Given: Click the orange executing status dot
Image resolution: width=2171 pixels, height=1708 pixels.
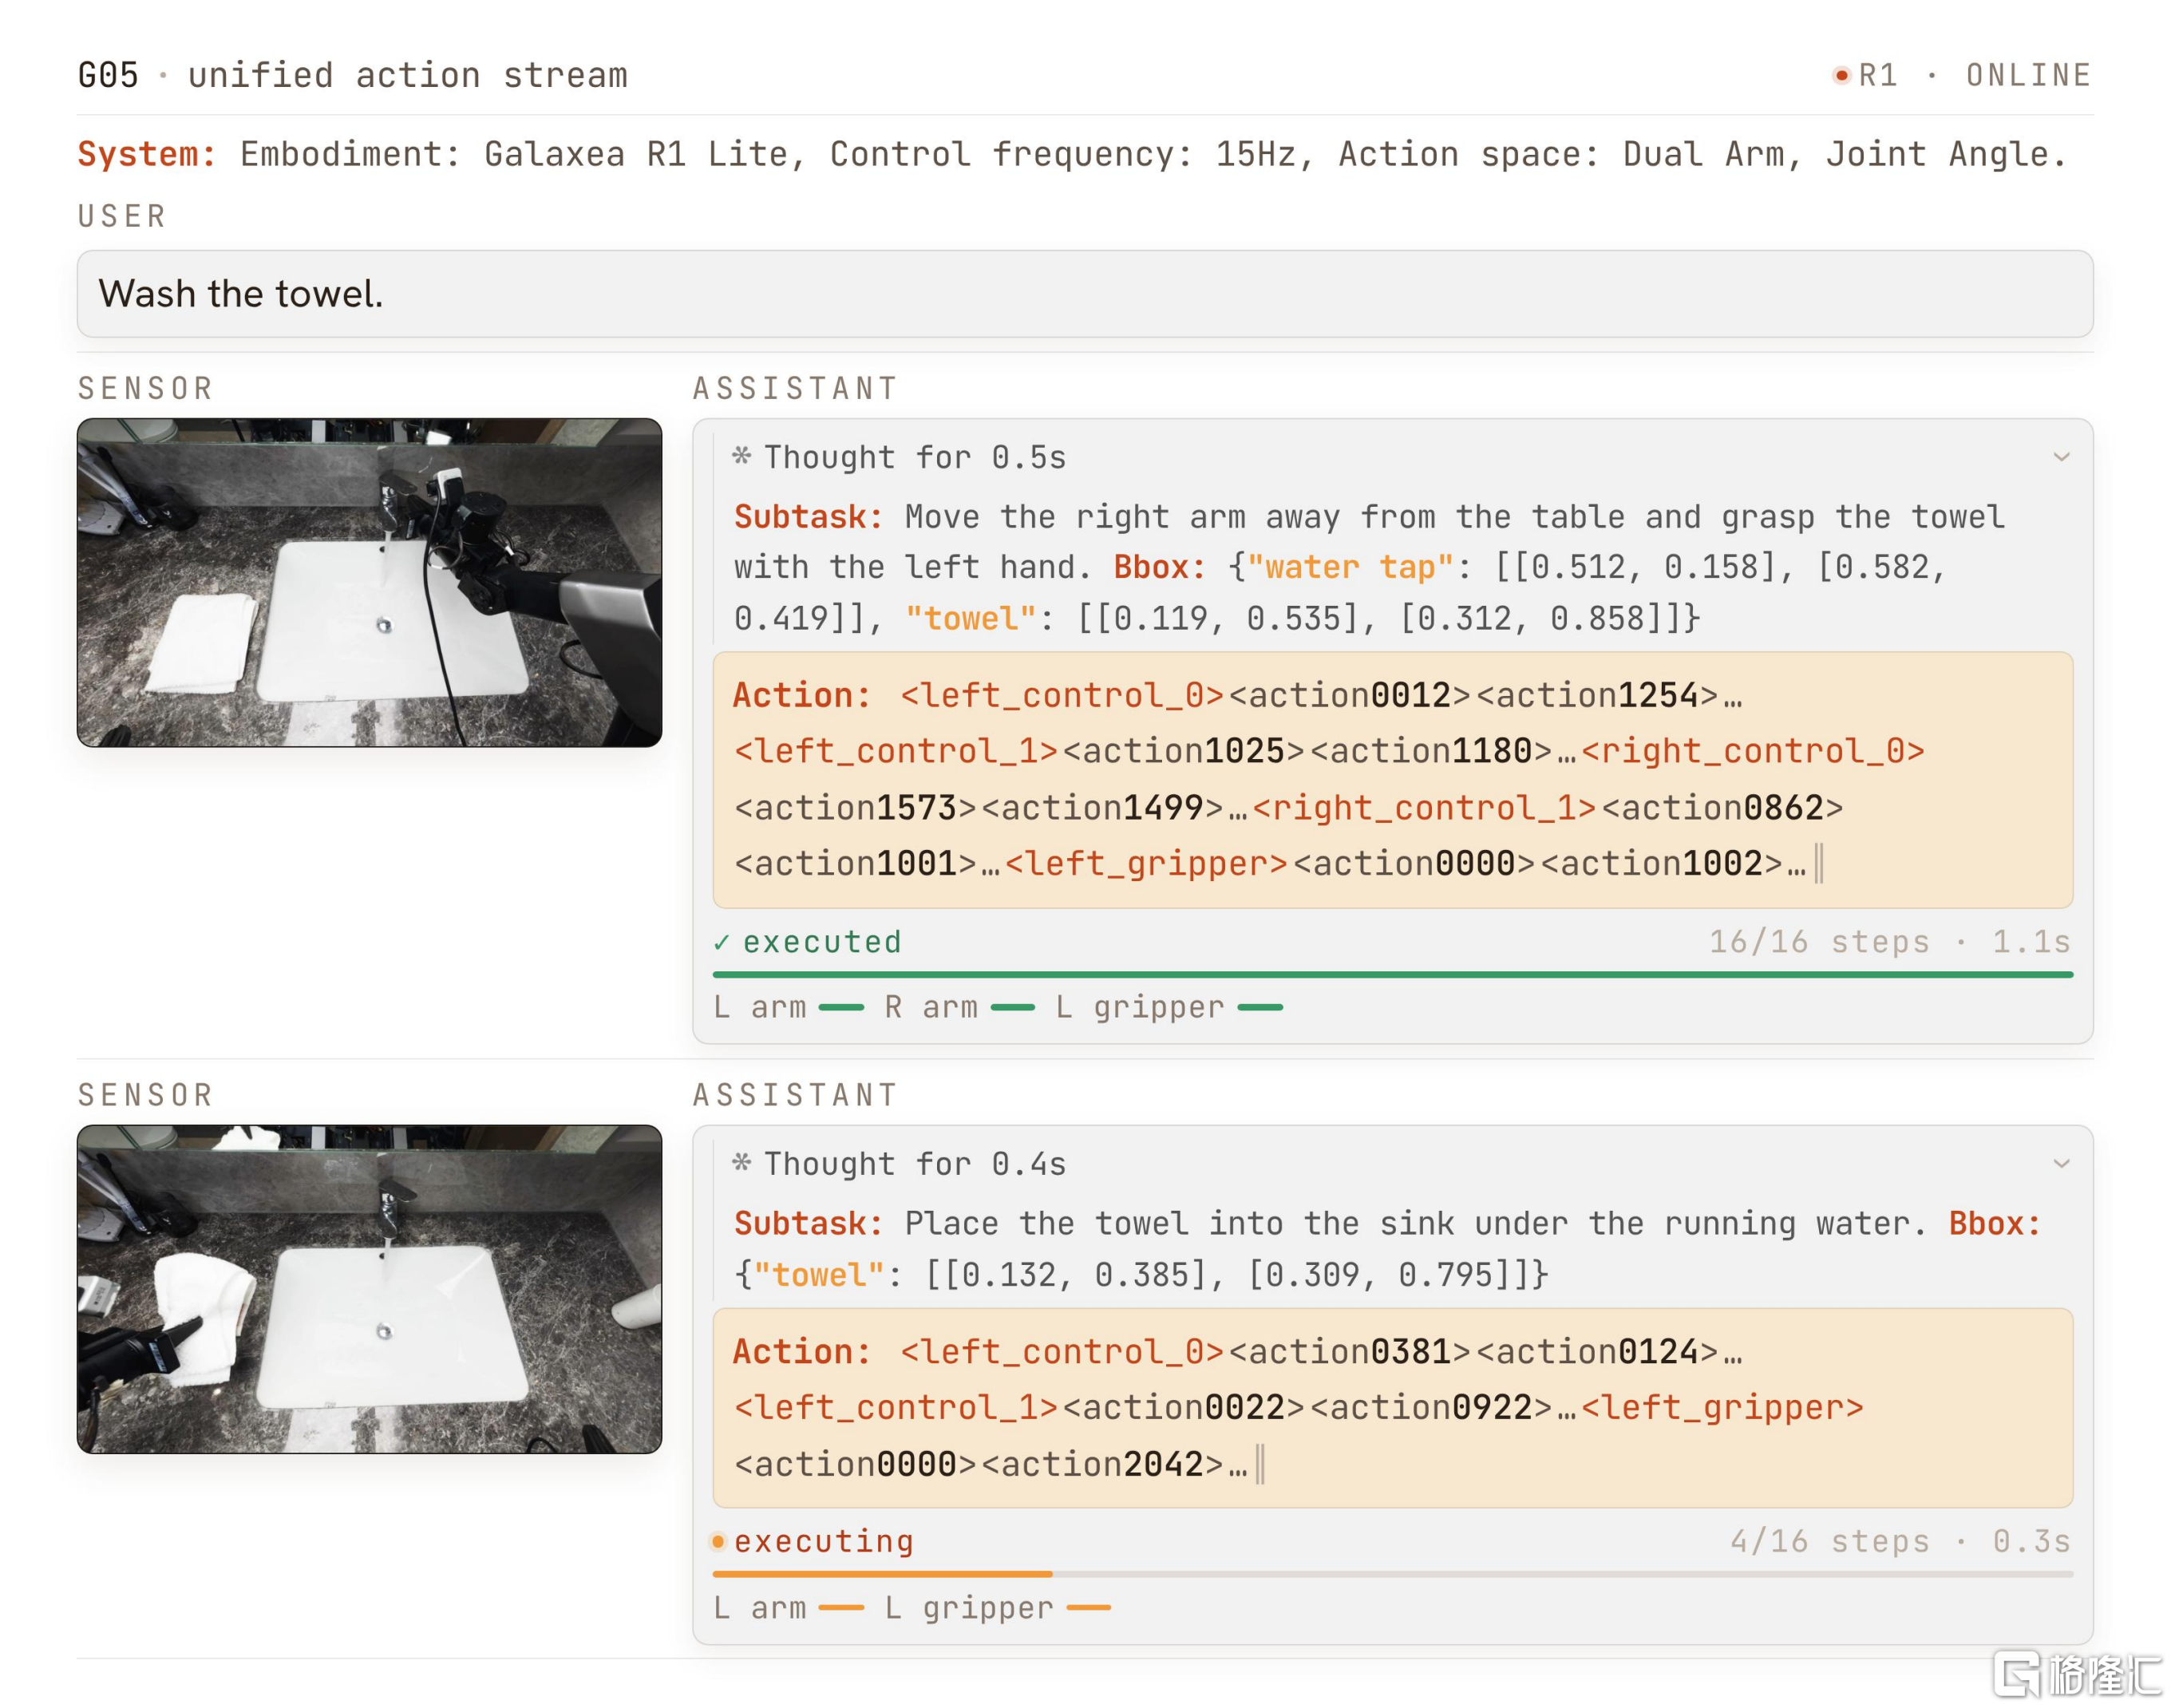Looking at the screenshot, I should pos(718,1541).
